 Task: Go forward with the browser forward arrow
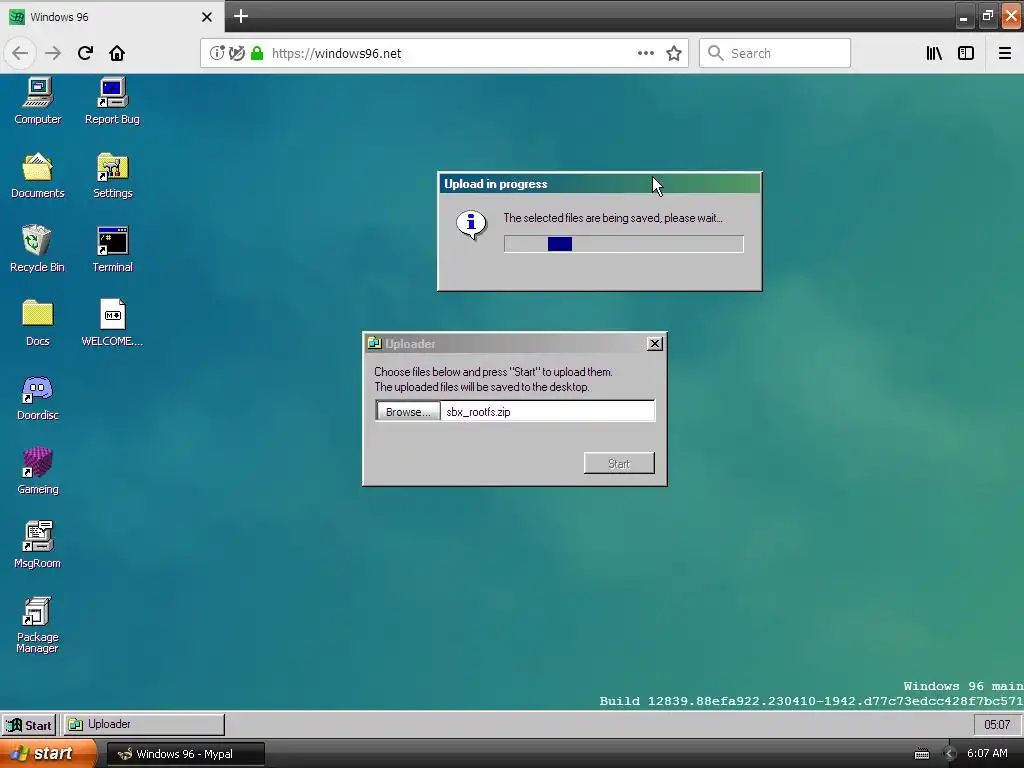(x=53, y=53)
